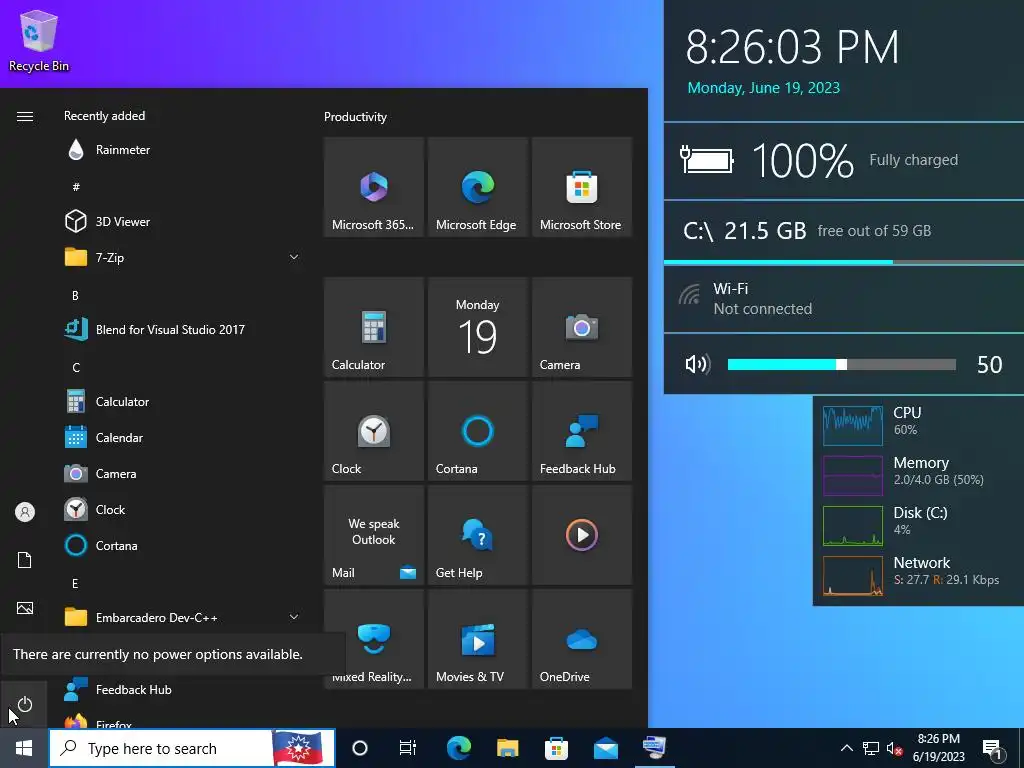Image resolution: width=1024 pixels, height=768 pixels.
Task: Open File Explorer from the taskbar
Action: [507, 748]
